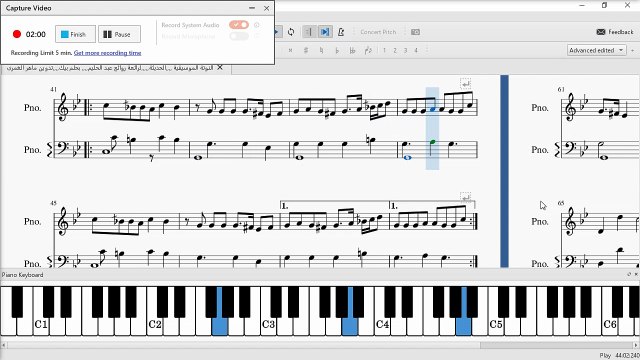640x360 pixels.
Task: Click the Piano Keyboard panel title
Action: pos(22,275)
